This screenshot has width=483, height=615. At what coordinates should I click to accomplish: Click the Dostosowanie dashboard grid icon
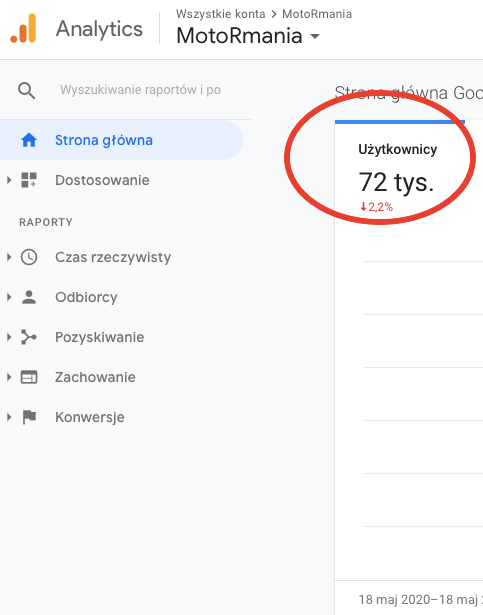pos(29,180)
